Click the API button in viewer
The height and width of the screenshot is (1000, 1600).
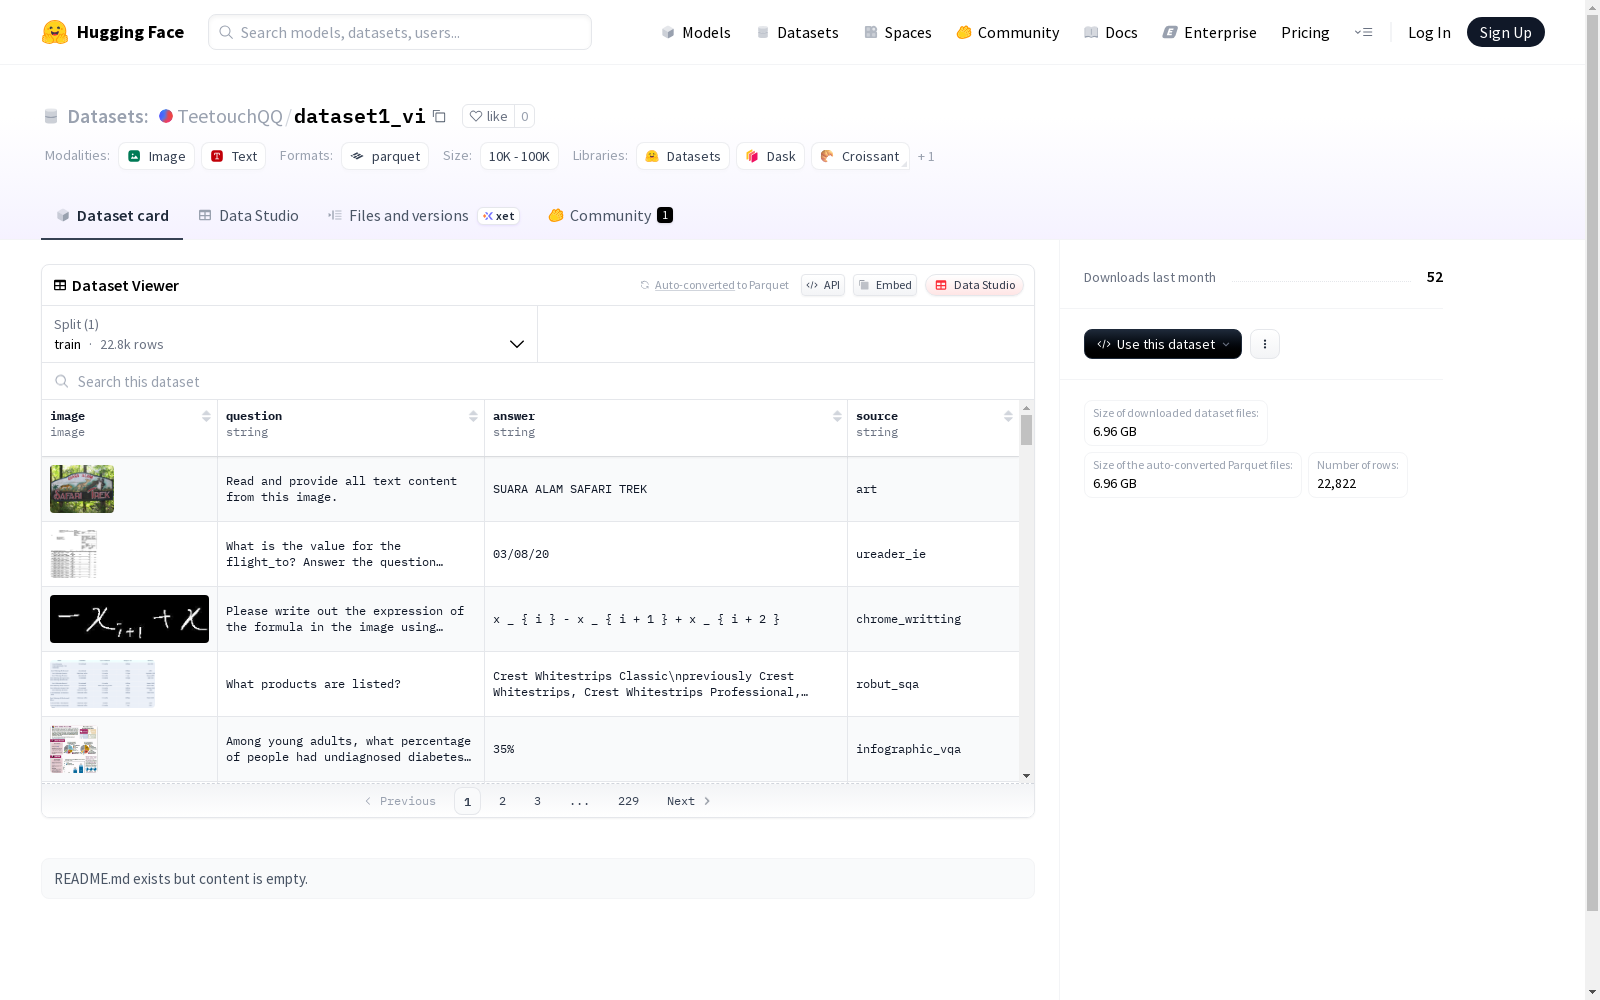point(823,285)
